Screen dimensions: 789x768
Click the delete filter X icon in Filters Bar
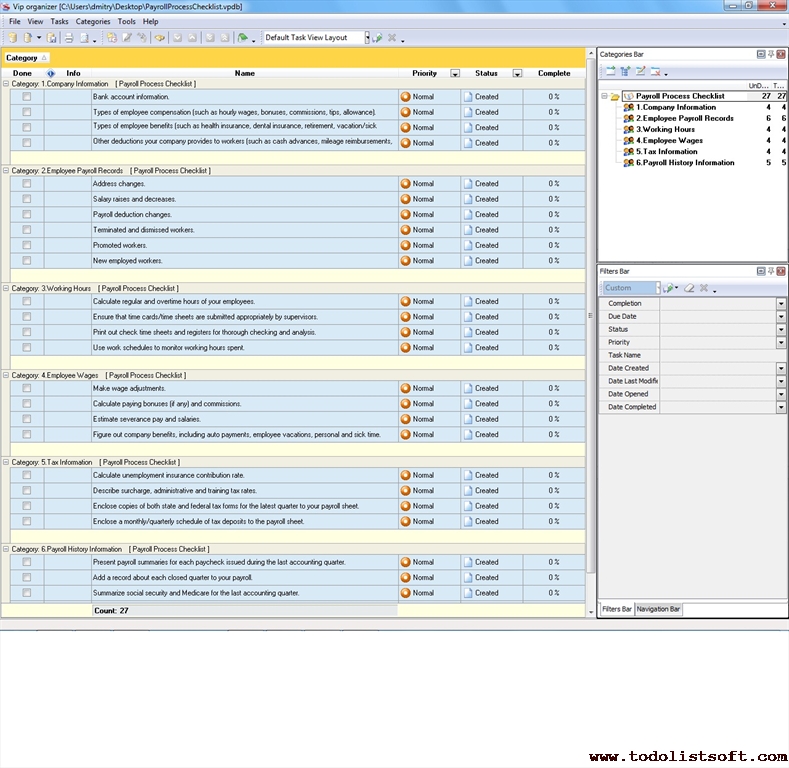click(703, 288)
